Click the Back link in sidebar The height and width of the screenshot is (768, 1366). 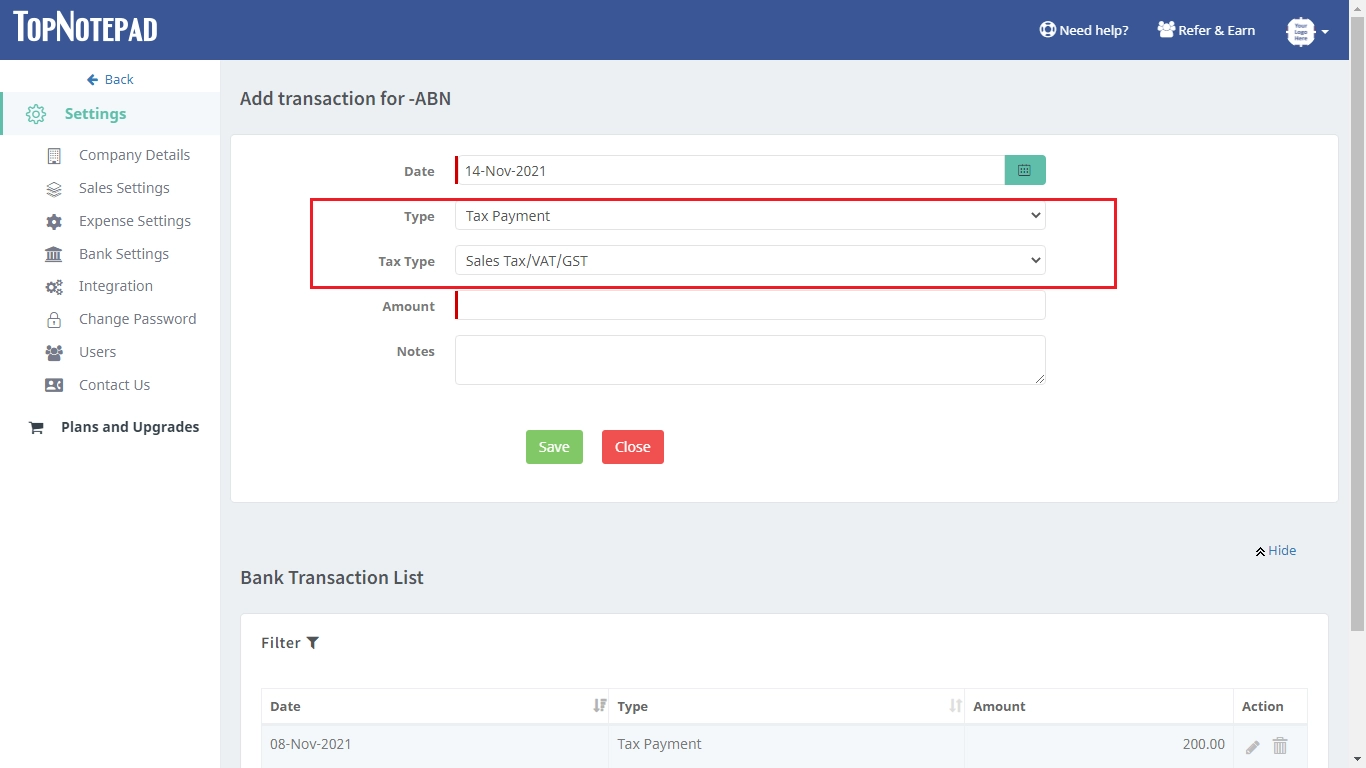110,79
